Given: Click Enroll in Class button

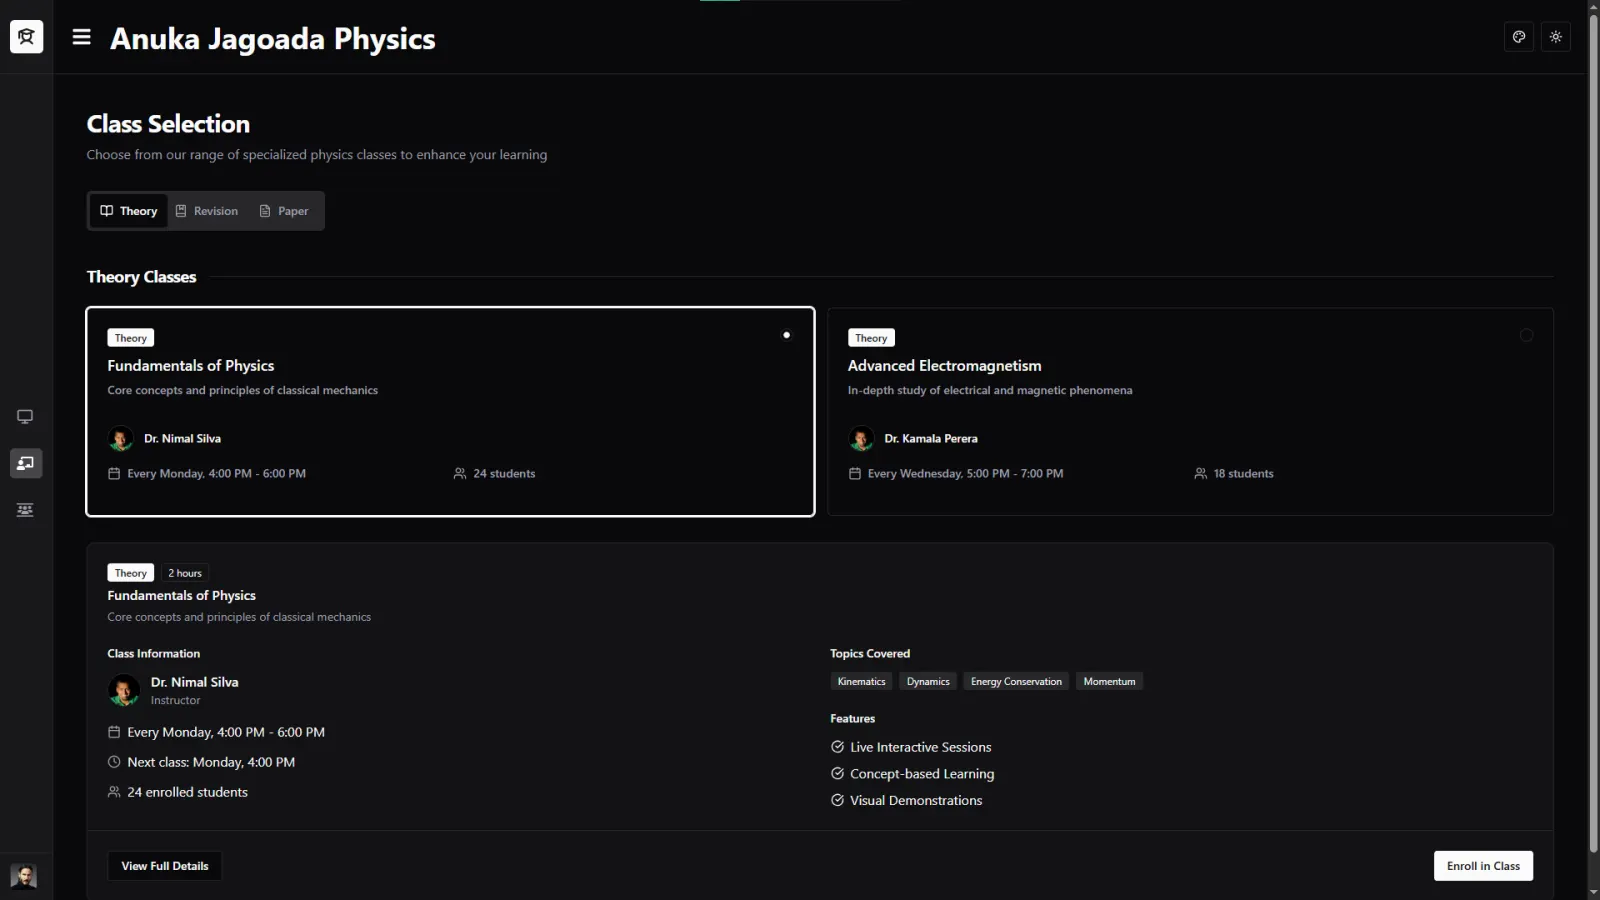Looking at the screenshot, I should pyautogui.click(x=1483, y=866).
